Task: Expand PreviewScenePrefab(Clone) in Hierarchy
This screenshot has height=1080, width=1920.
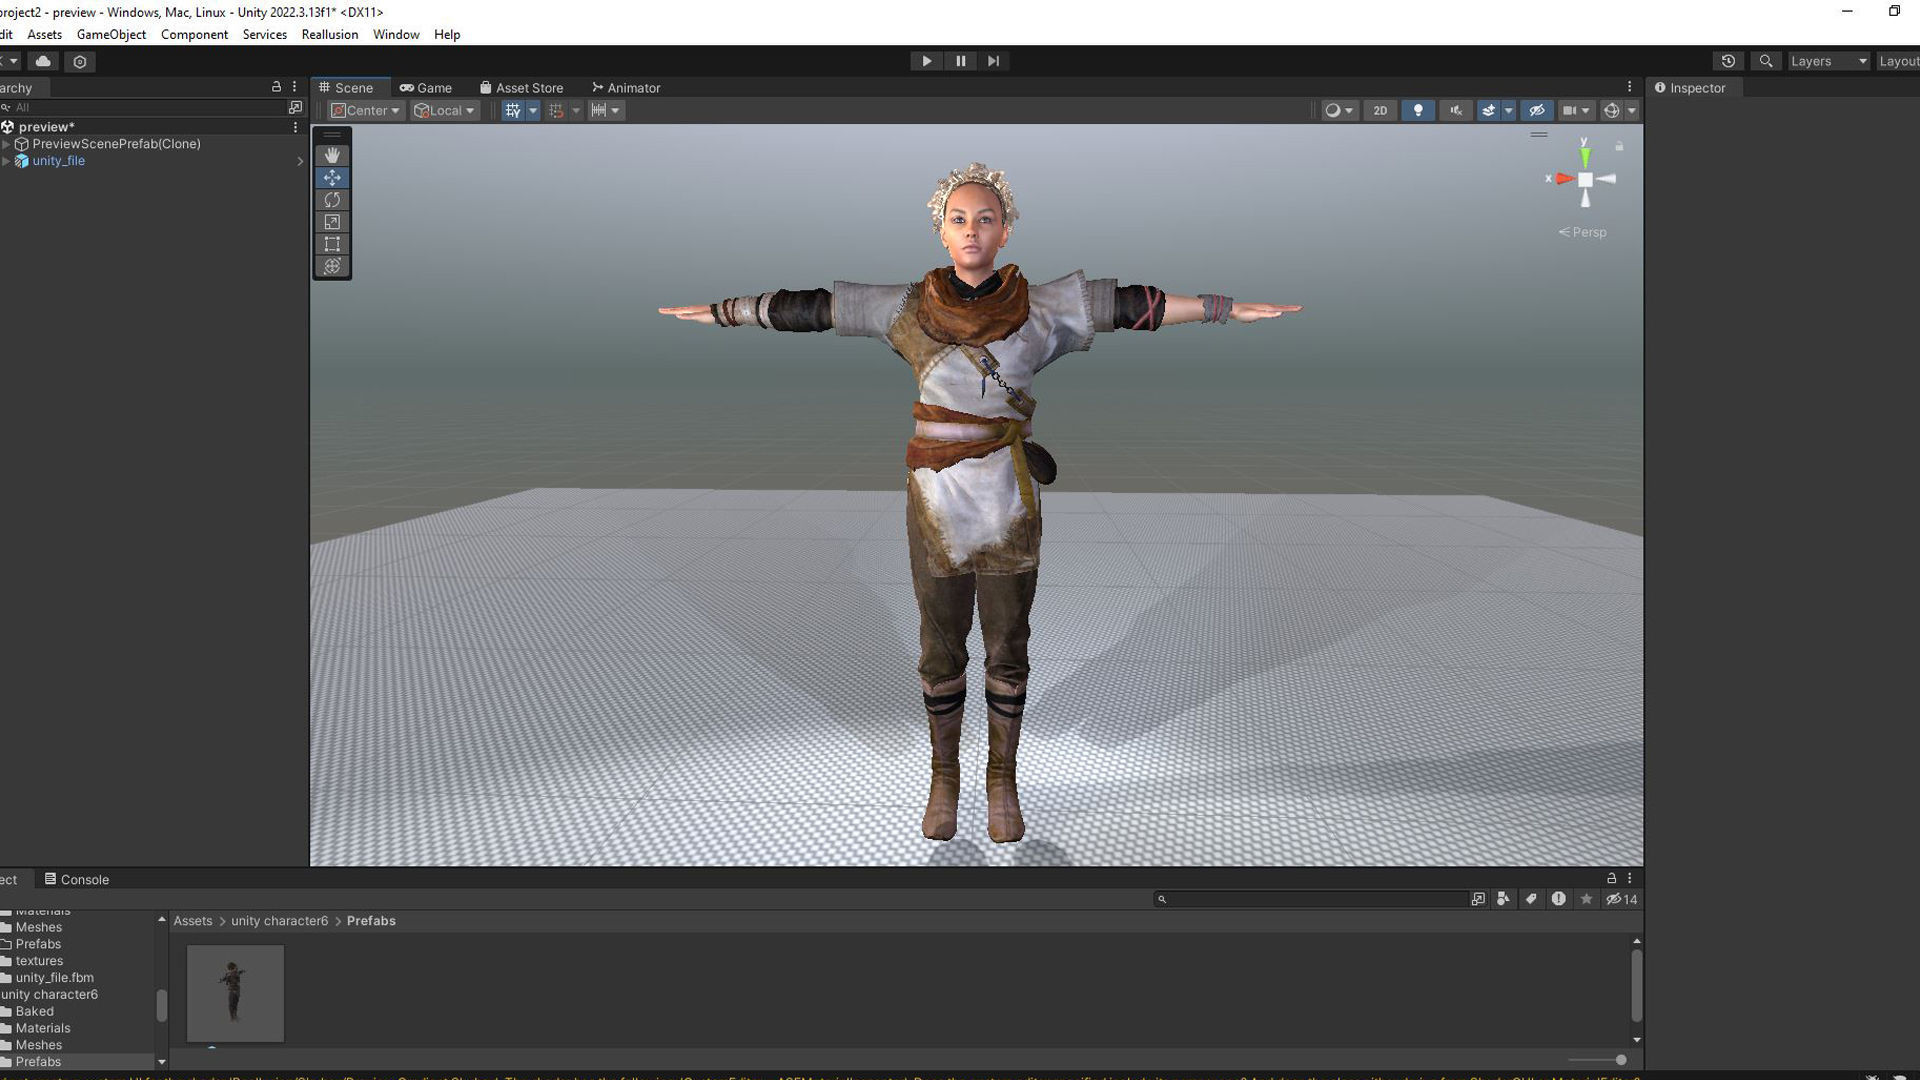Action: coord(6,144)
